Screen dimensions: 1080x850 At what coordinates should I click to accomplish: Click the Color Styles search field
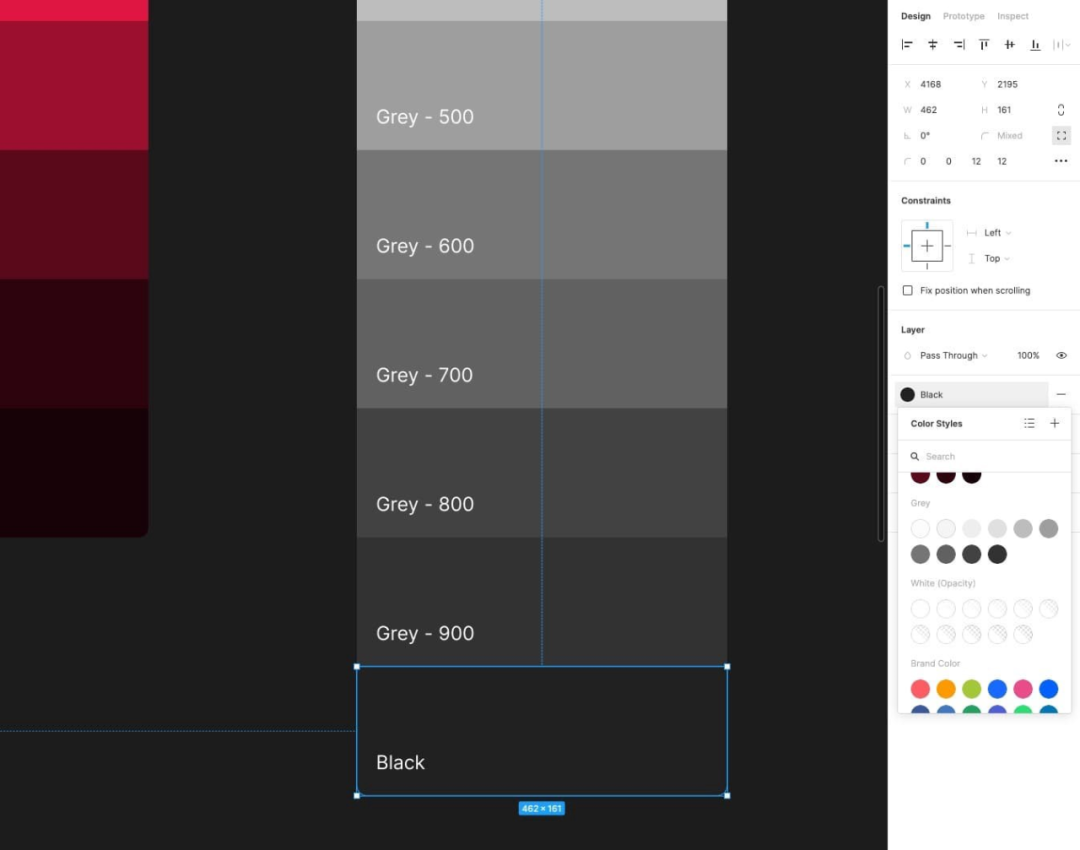point(984,456)
